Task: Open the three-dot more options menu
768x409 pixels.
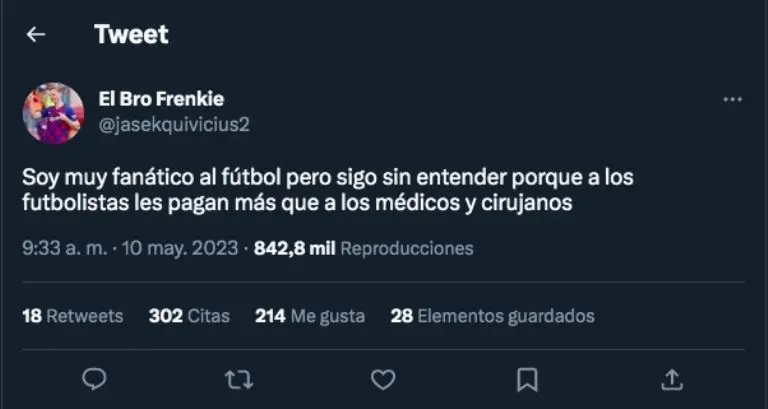Action: point(732,99)
